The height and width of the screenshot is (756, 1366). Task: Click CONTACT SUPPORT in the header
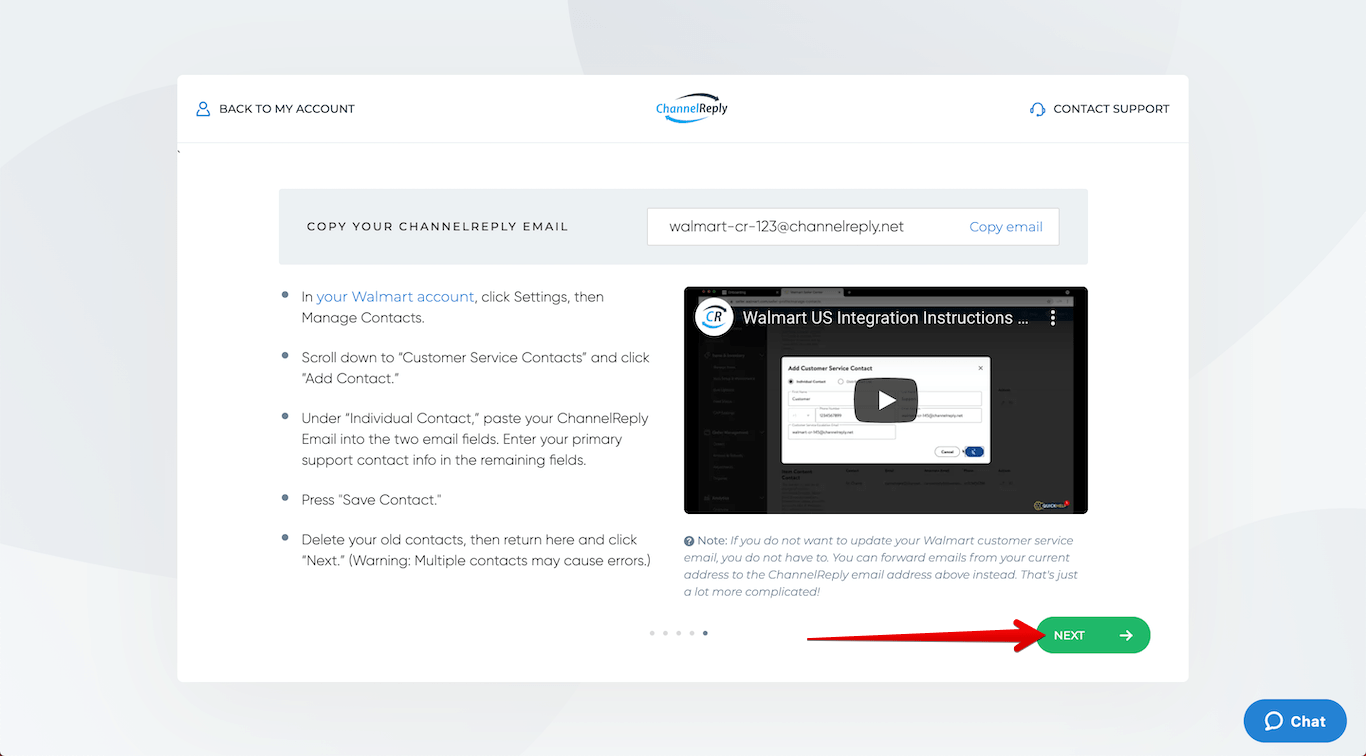tap(1110, 108)
